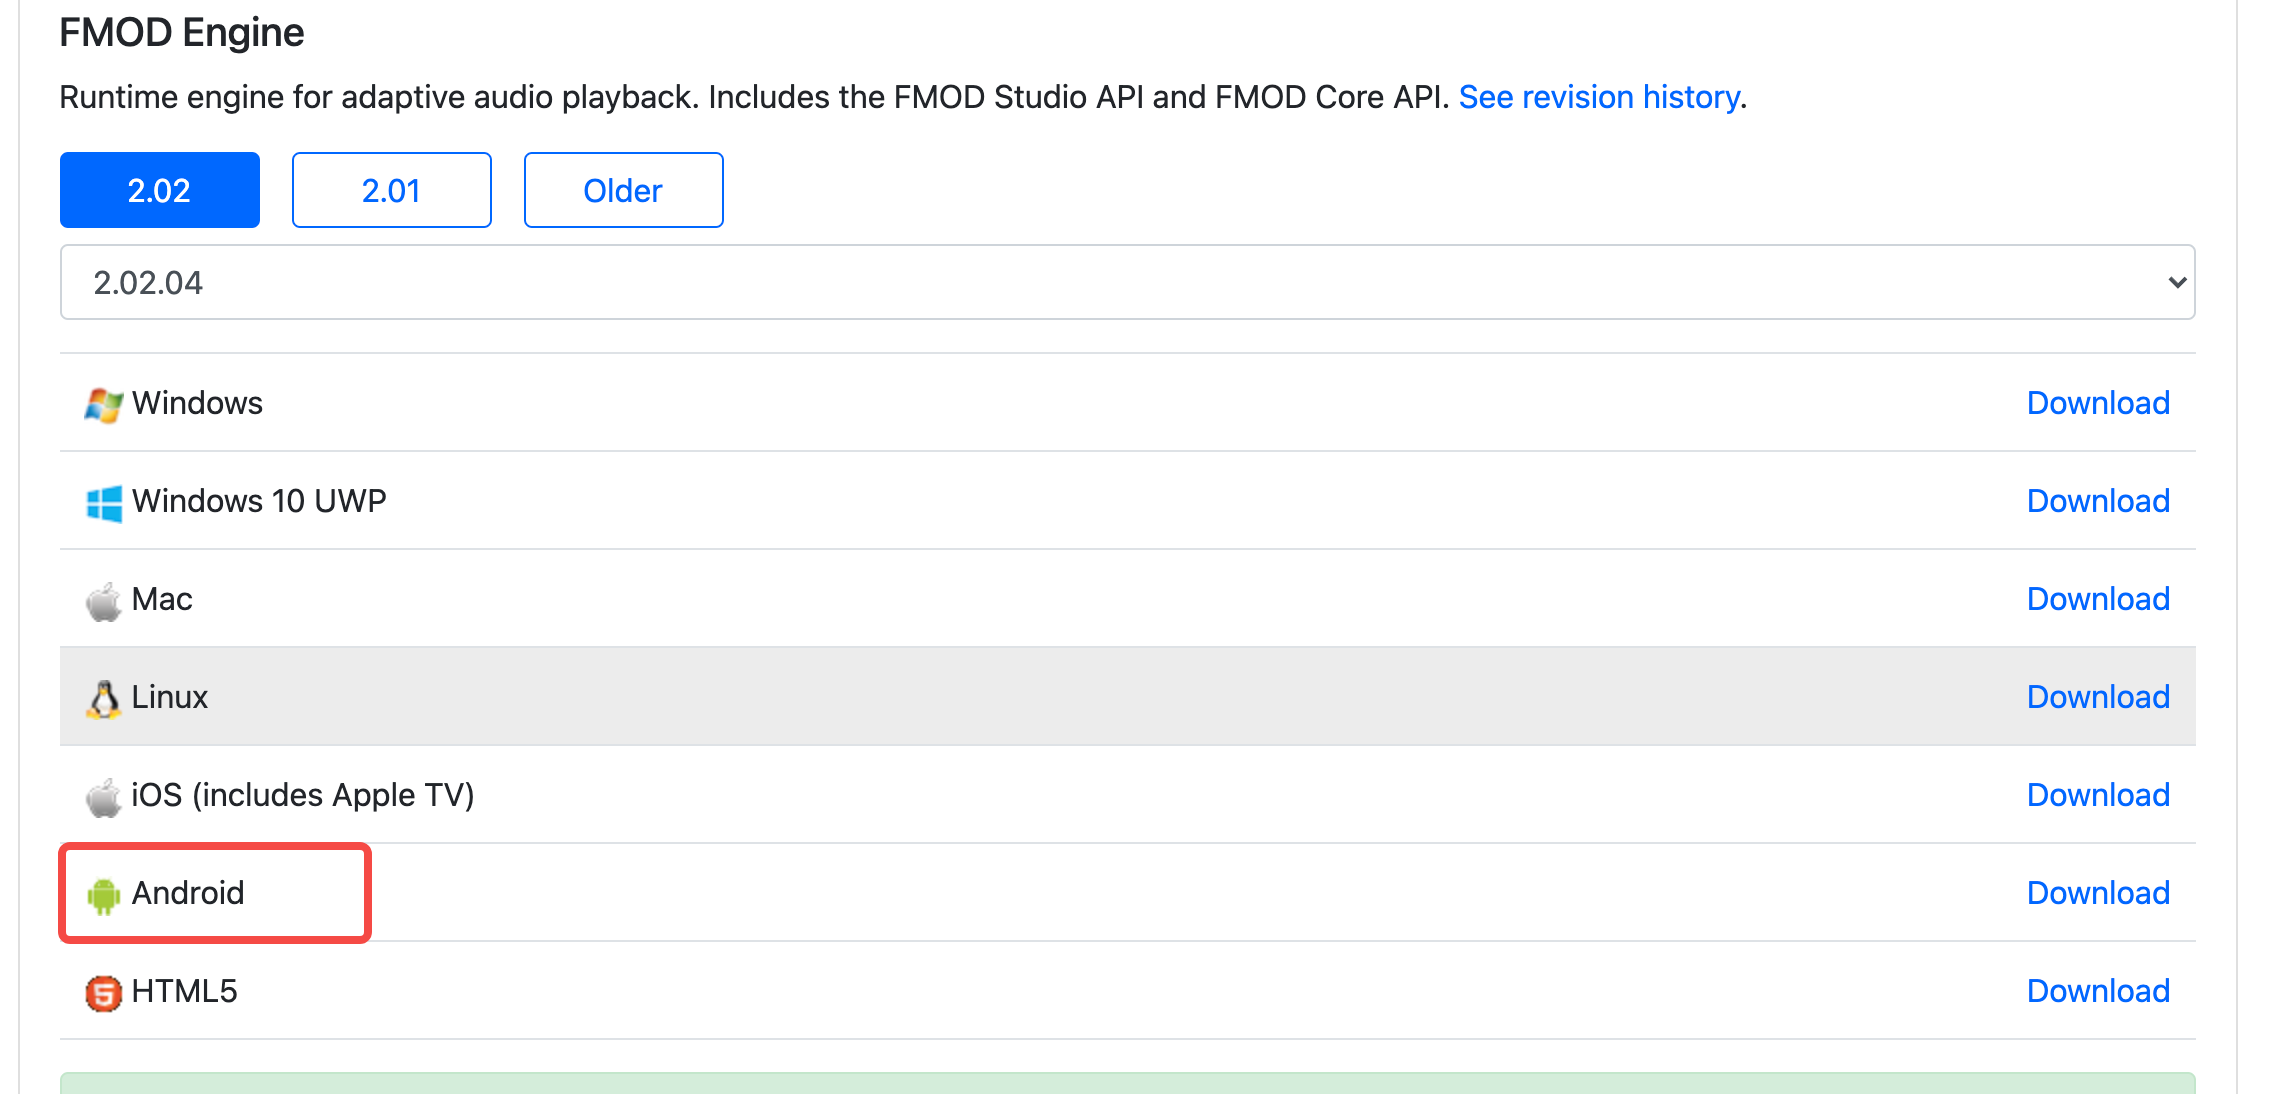Open the See revision history link
This screenshot has width=2290, height=1094.
(1599, 97)
